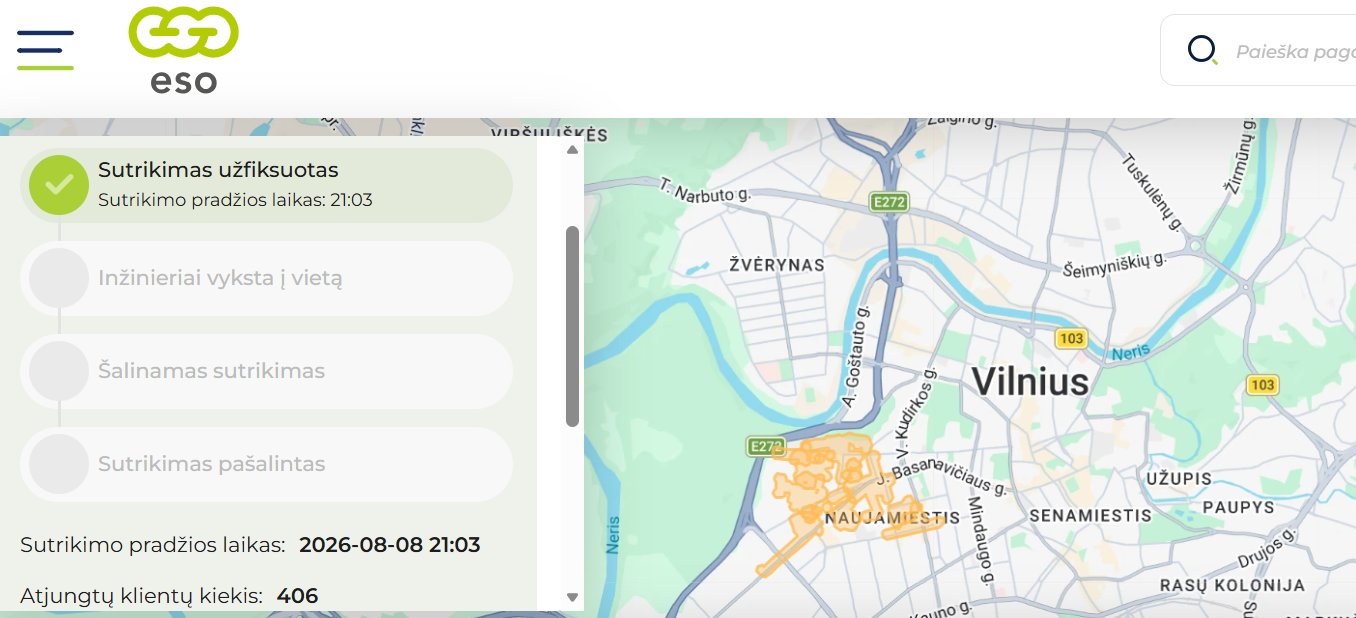Click the panel scrollbar up arrow
Image resolution: width=1356 pixels, height=618 pixels.
[573, 150]
